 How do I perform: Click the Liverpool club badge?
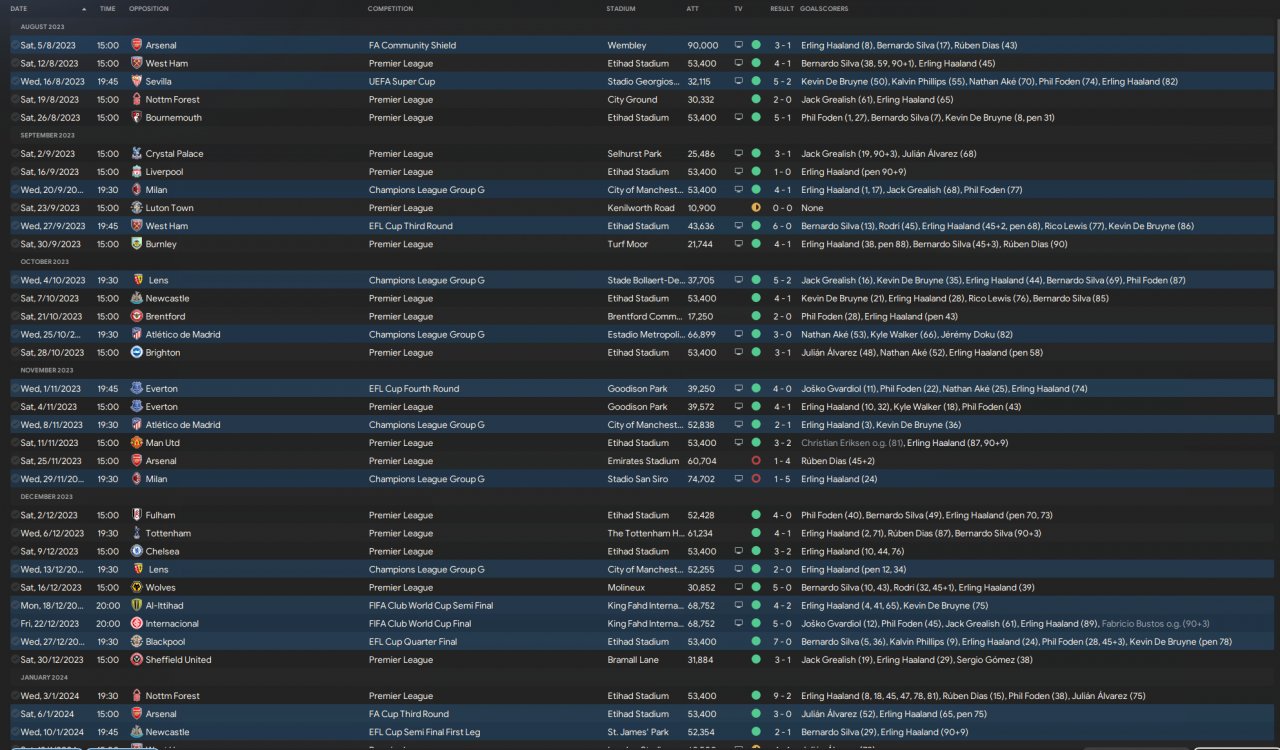[137, 172]
